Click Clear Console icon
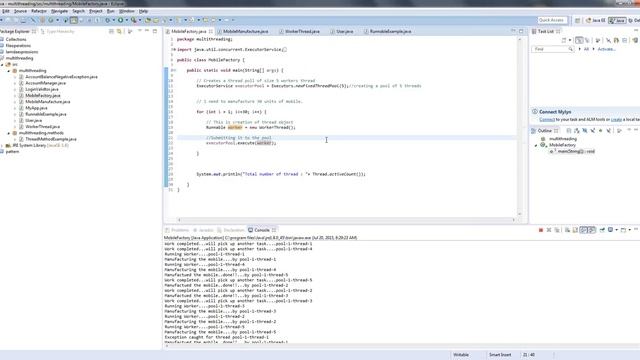 pyautogui.click(x=567, y=230)
